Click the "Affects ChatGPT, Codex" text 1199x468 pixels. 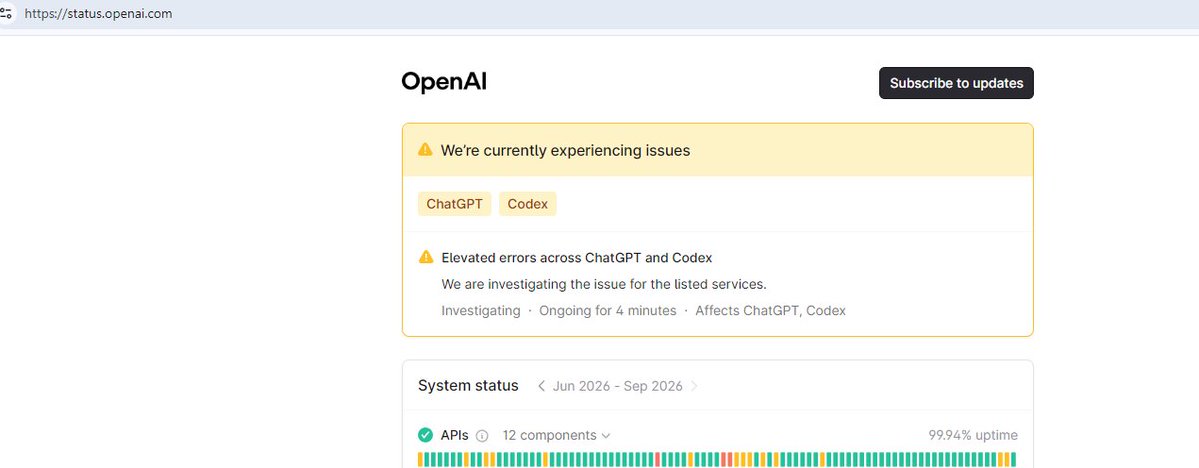pyautogui.click(x=770, y=310)
